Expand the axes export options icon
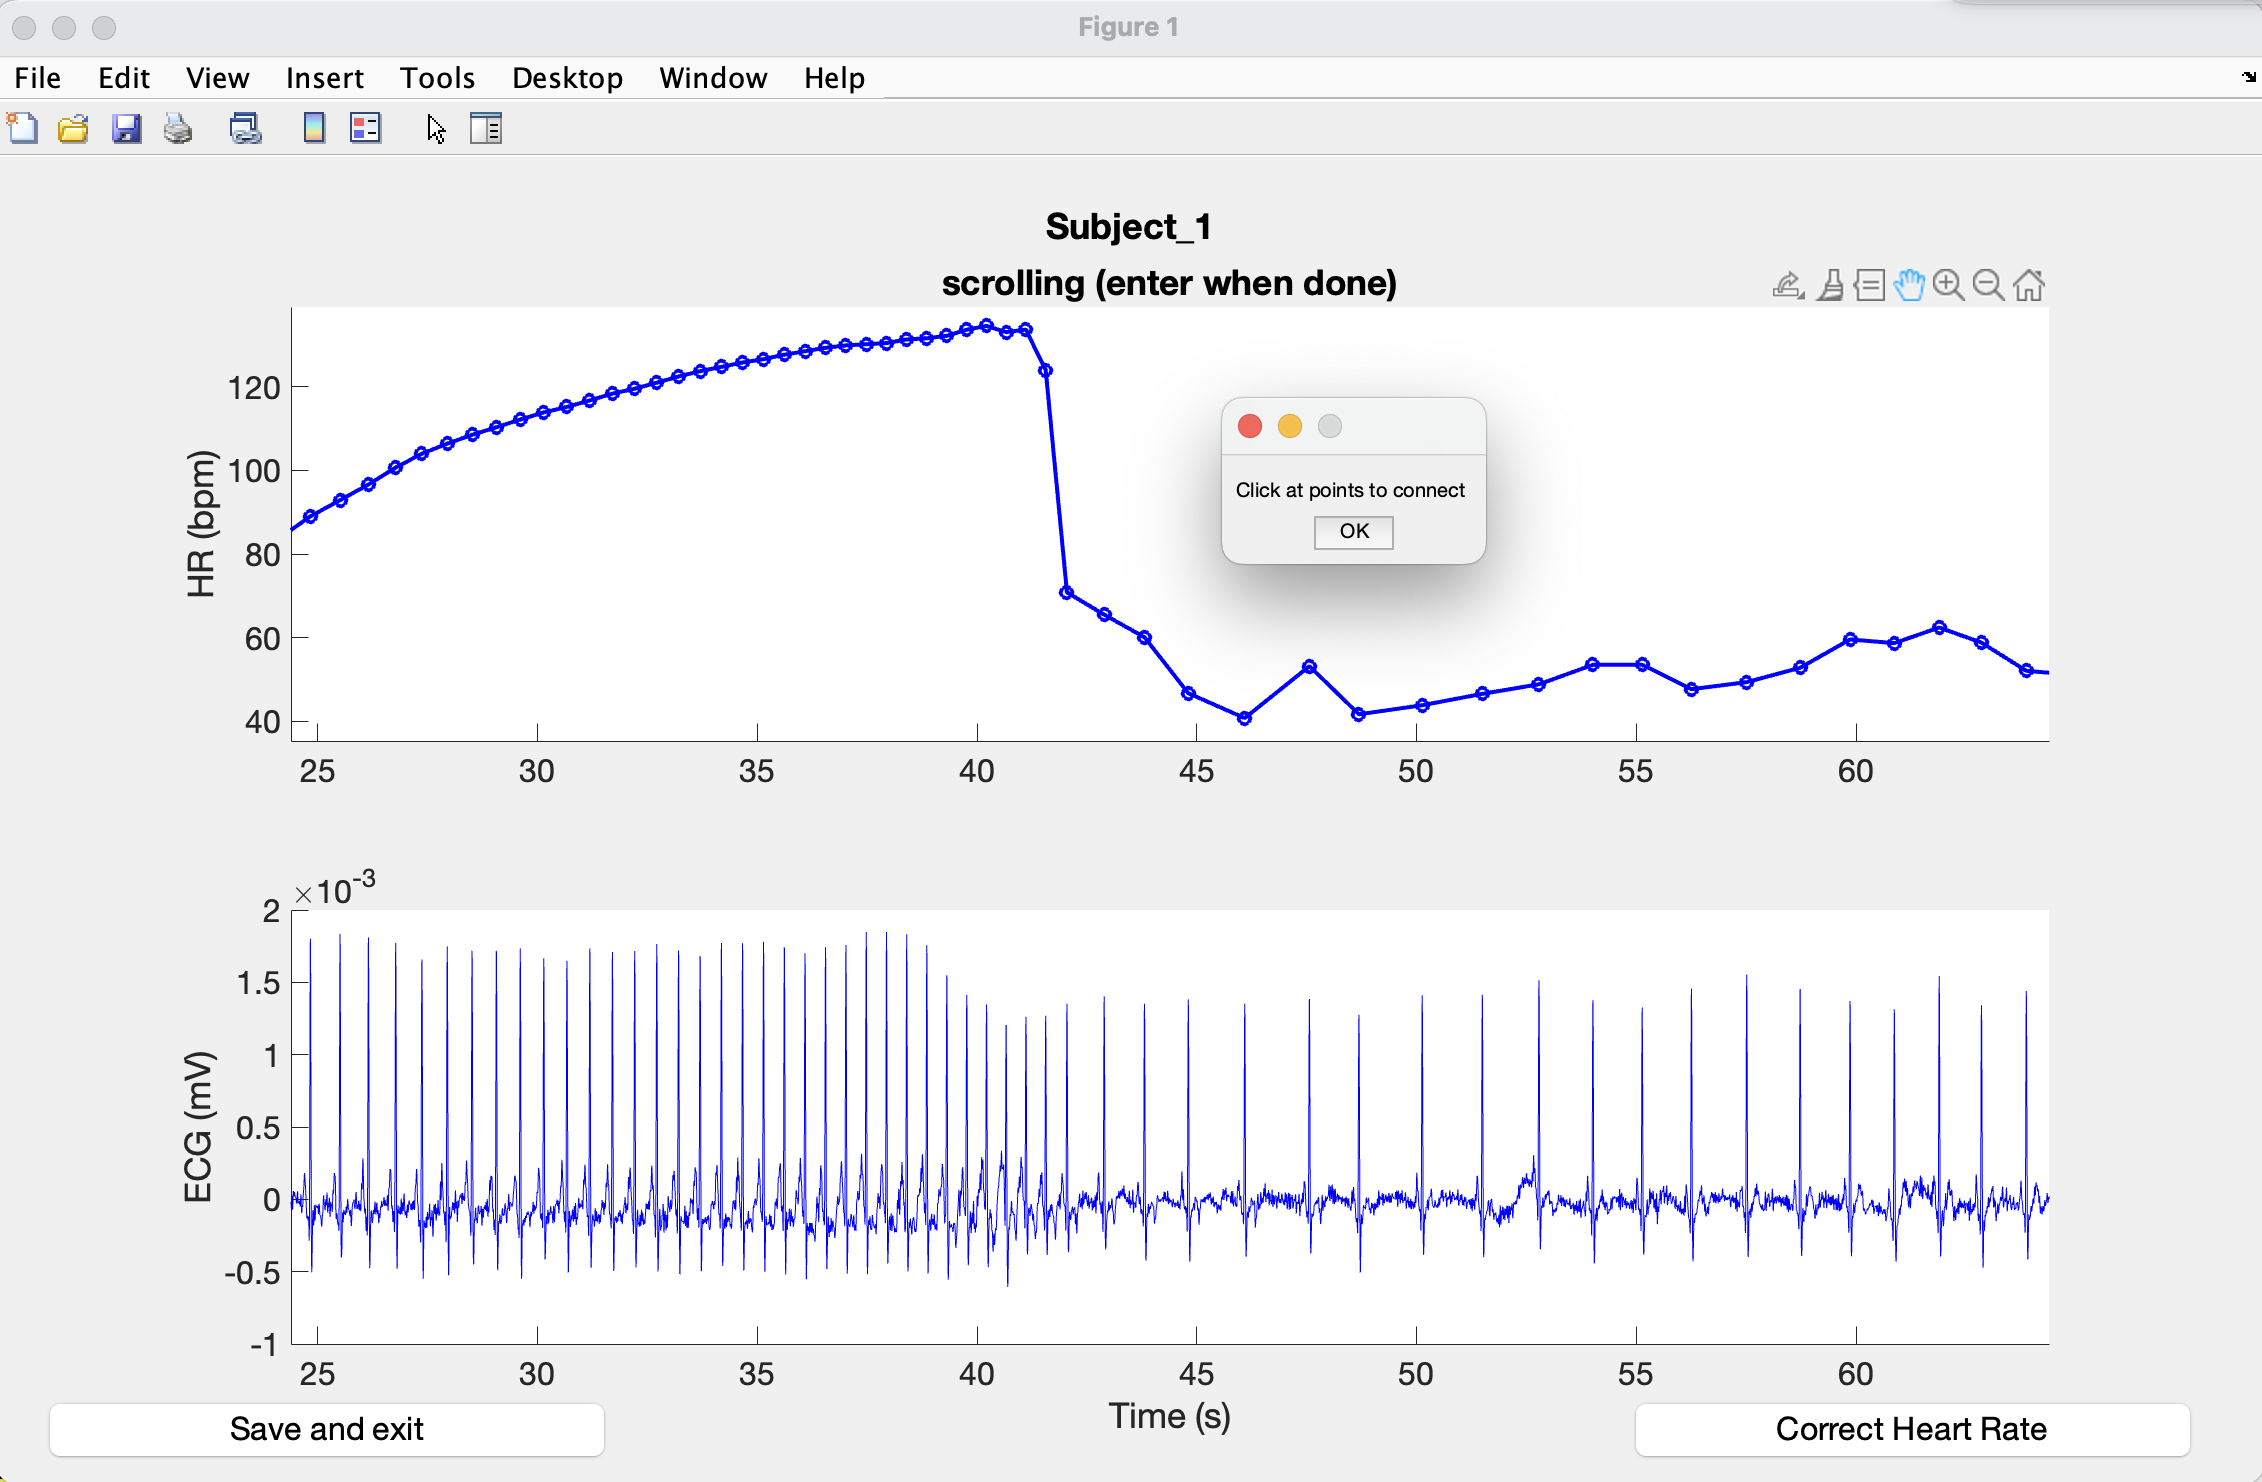Image resolution: width=2262 pixels, height=1482 pixels. (x=1788, y=286)
